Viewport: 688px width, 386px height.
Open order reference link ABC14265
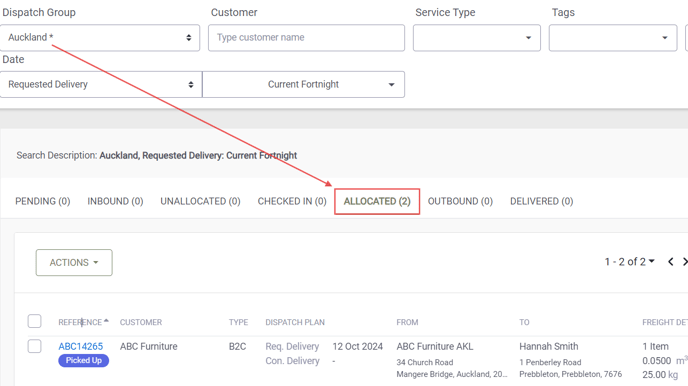pyautogui.click(x=81, y=346)
